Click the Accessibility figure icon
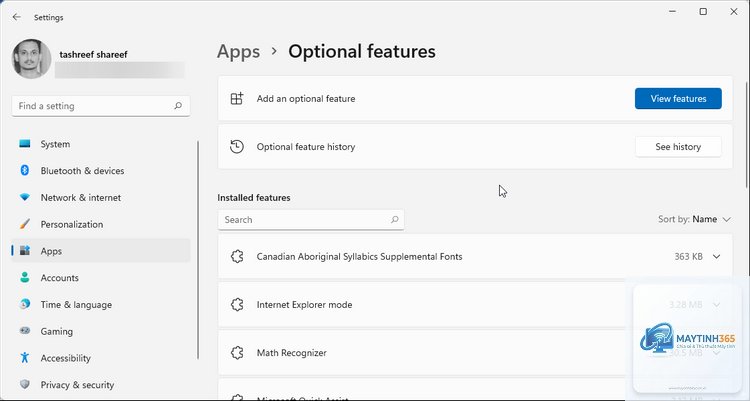This screenshot has width=750, height=401. pos(25,358)
